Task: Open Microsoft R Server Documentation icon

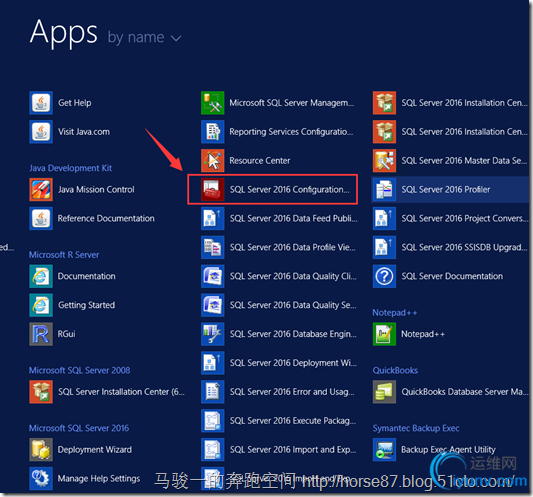Action: point(41,276)
